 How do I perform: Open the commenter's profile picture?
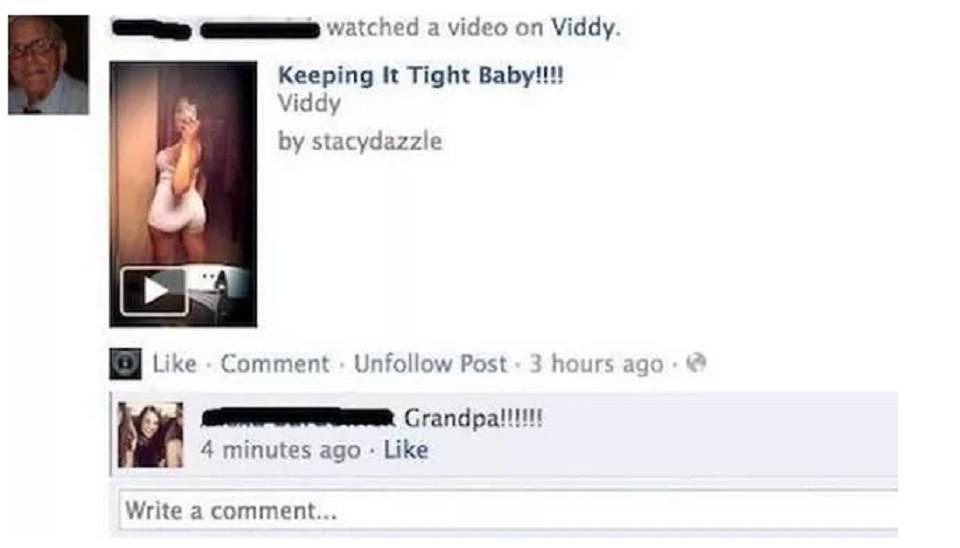[150, 435]
